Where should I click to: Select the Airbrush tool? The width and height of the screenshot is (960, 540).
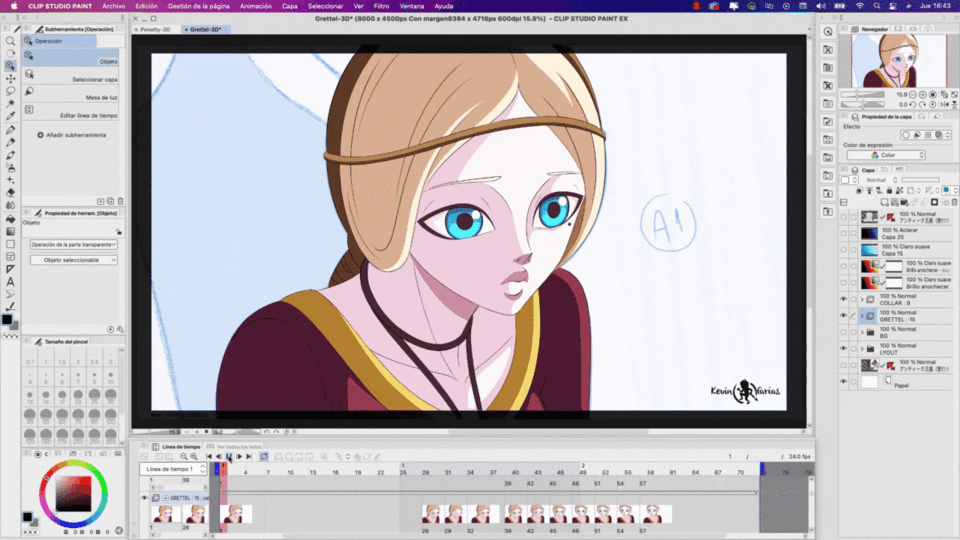coord(10,168)
